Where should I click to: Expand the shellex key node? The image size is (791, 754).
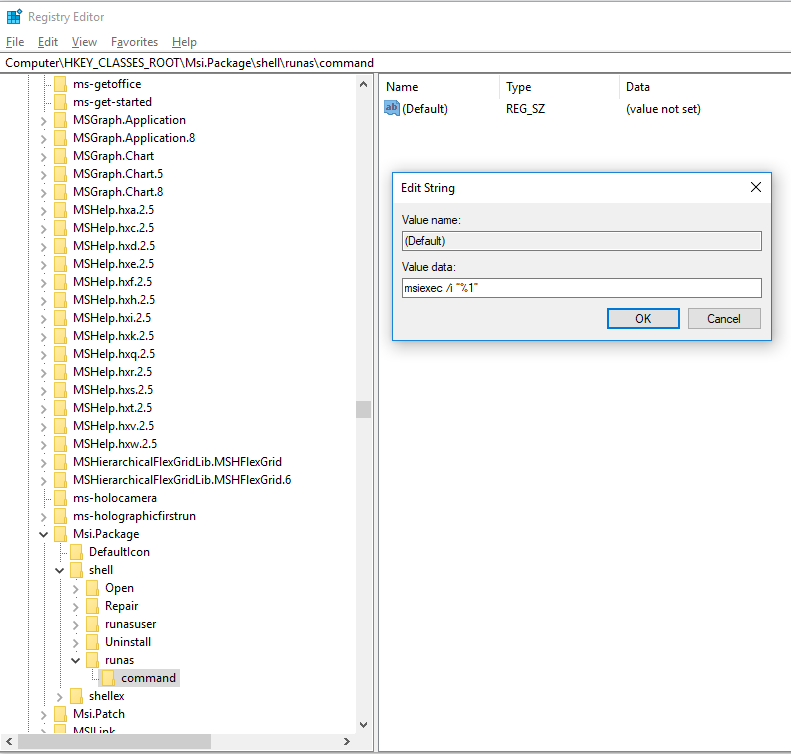tap(59, 696)
